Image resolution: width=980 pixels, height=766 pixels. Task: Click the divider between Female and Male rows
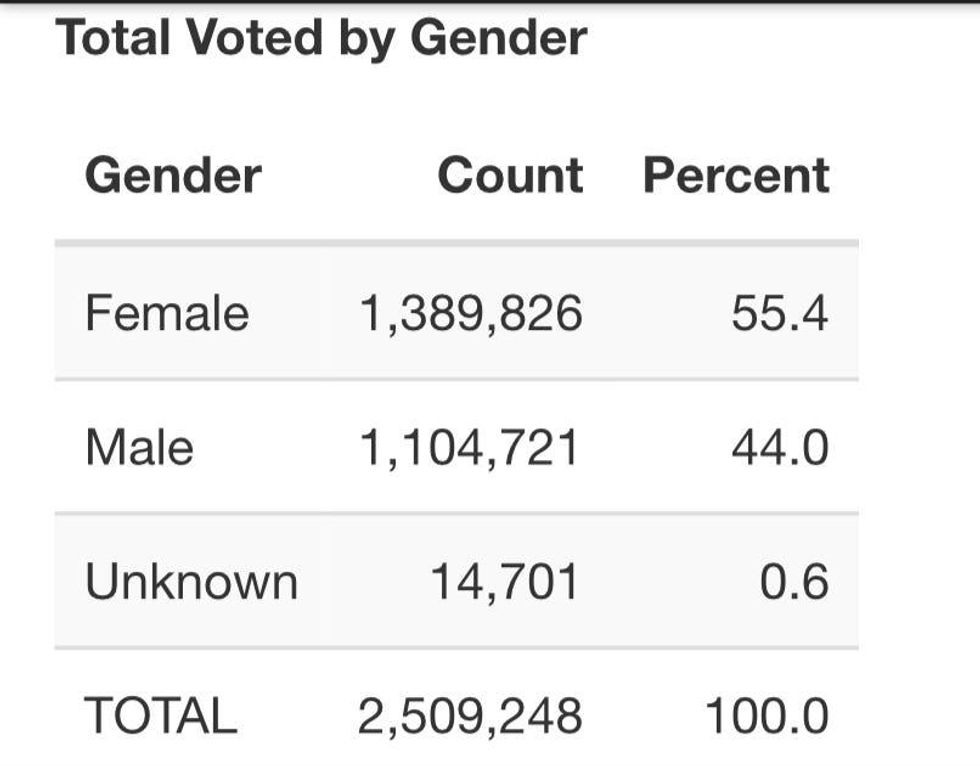coord(456,379)
